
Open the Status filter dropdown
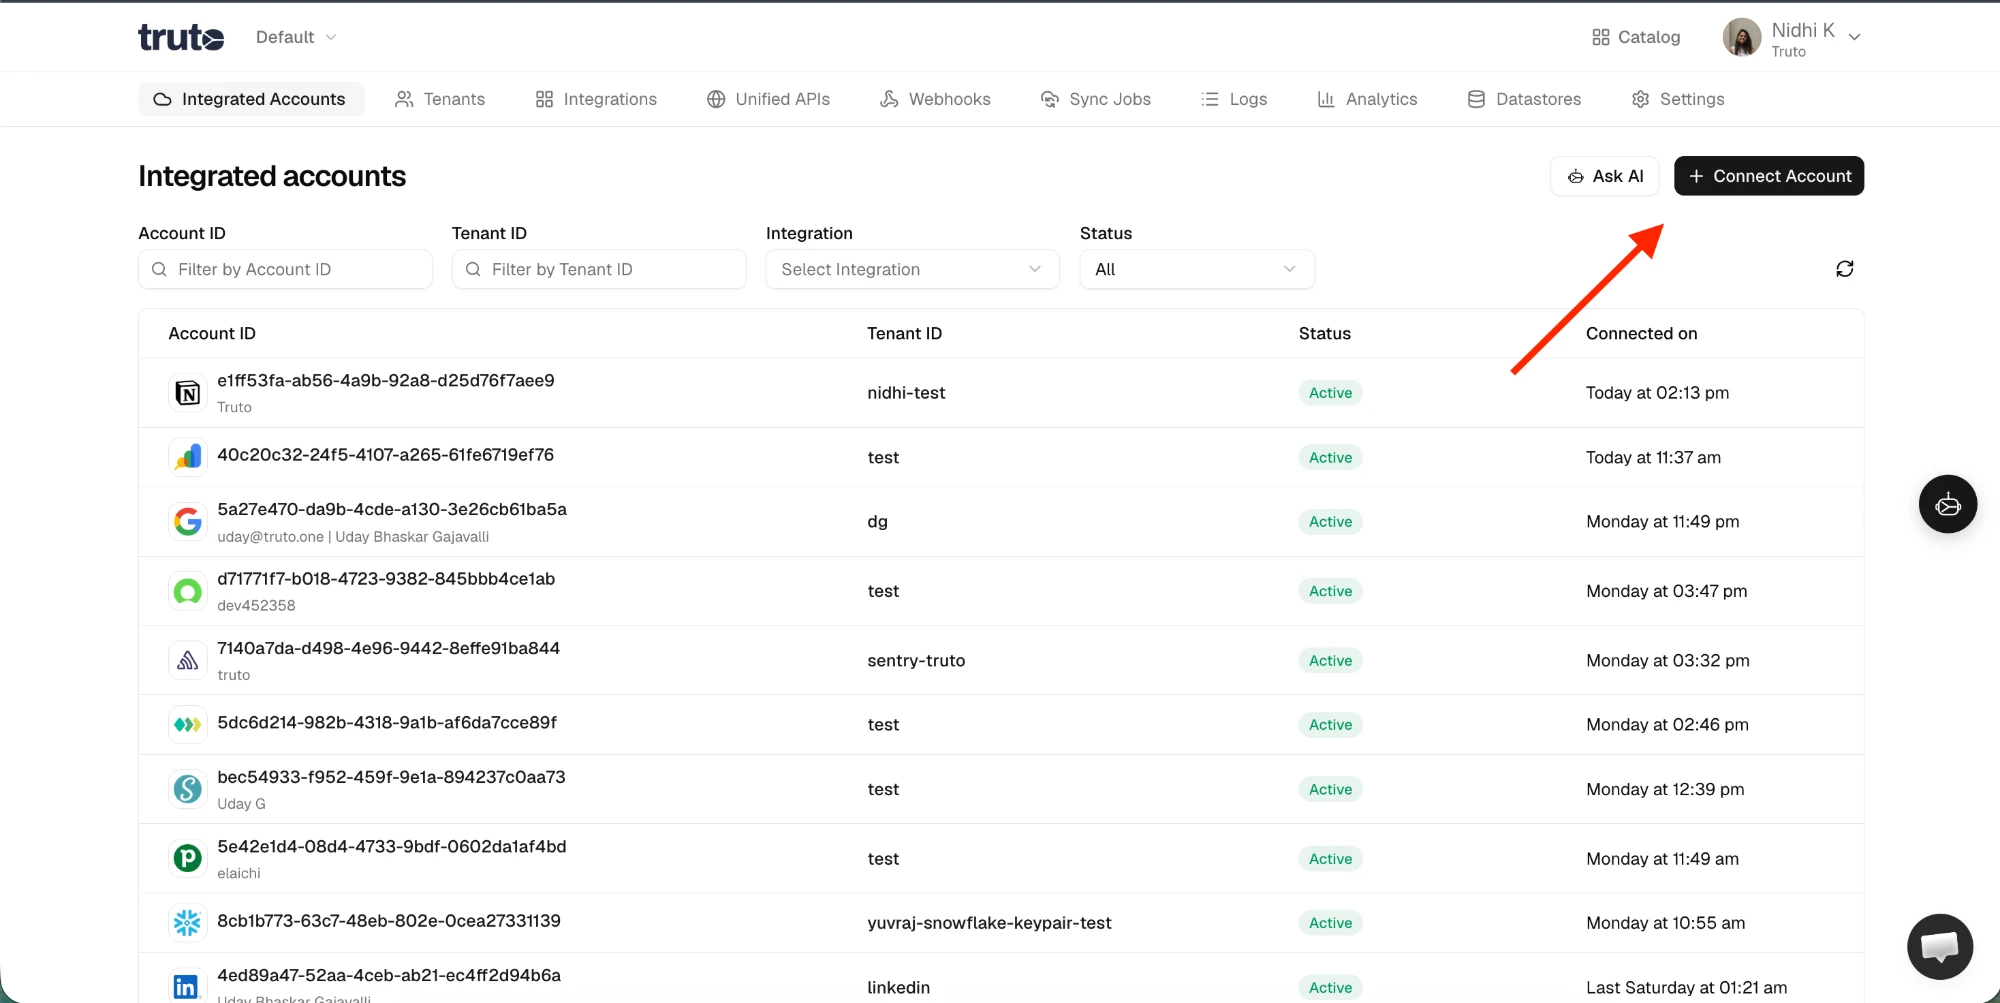point(1197,269)
